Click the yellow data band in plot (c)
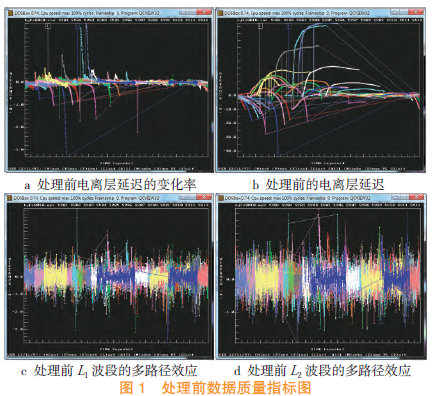This screenshot has width=435, height=396. point(55,277)
